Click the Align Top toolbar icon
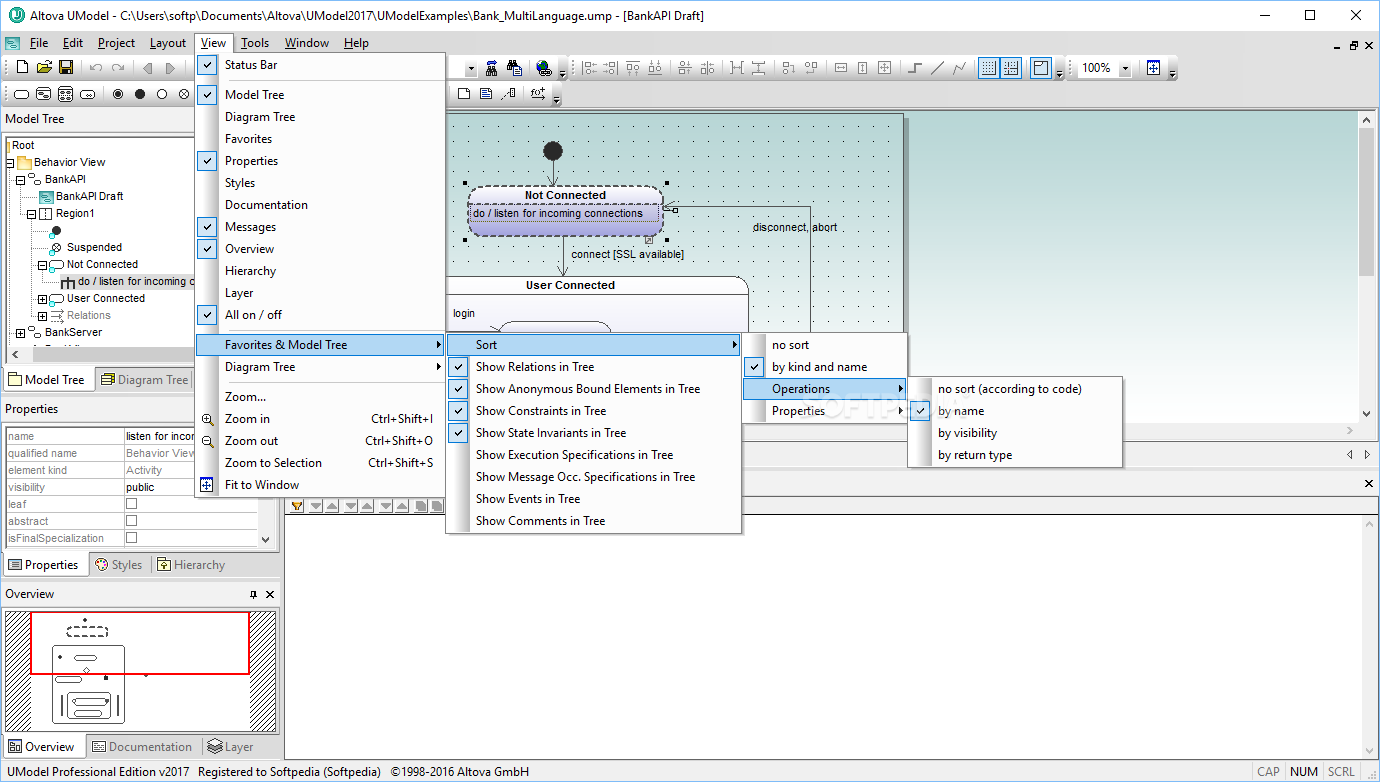 632,68
